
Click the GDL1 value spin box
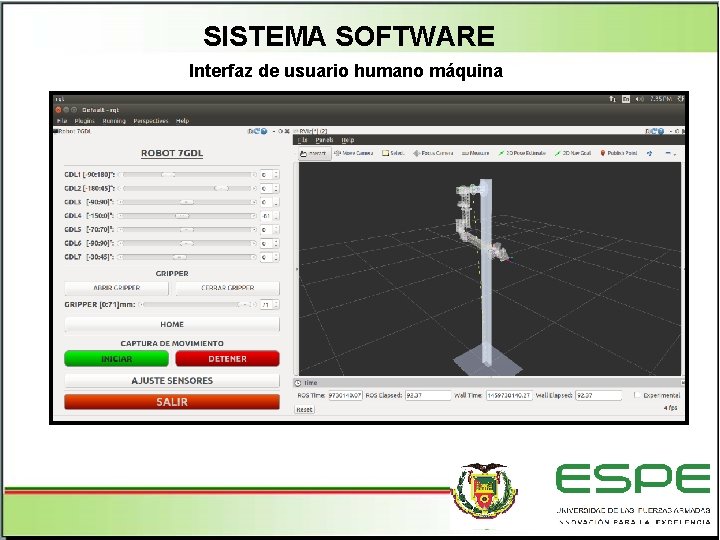tap(269, 174)
